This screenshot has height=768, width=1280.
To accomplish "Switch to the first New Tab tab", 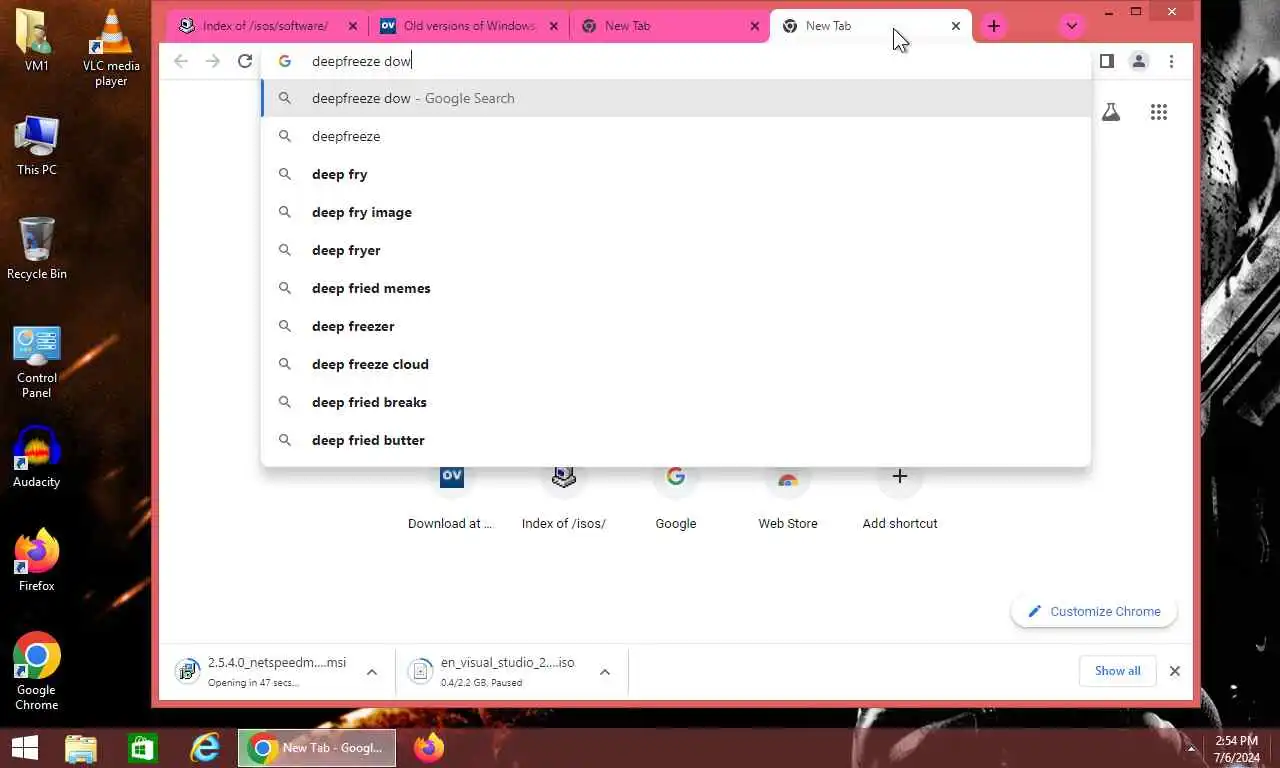I will pos(670,26).
